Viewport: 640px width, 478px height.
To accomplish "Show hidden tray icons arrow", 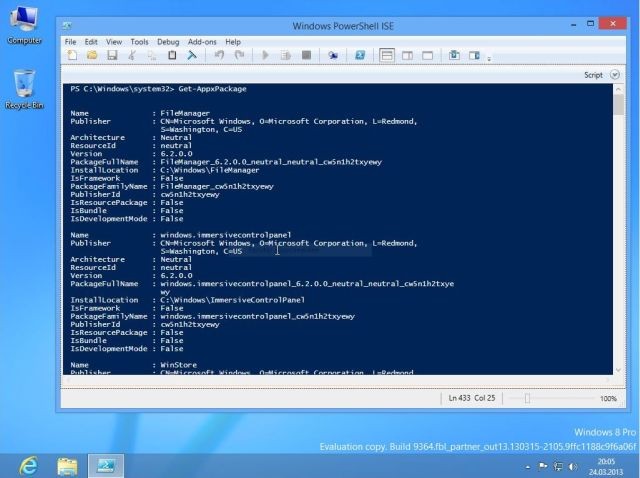I will pyautogui.click(x=528, y=467).
